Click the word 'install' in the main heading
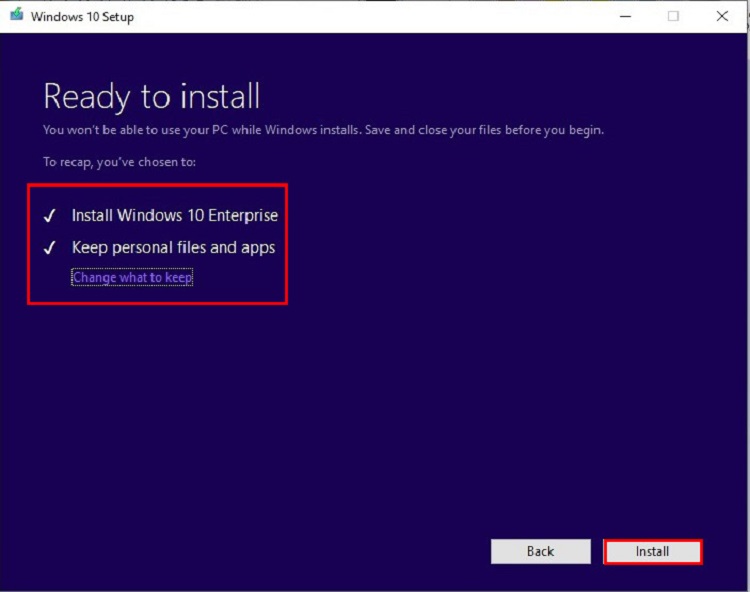This screenshot has width=750, height=592. coord(219,97)
